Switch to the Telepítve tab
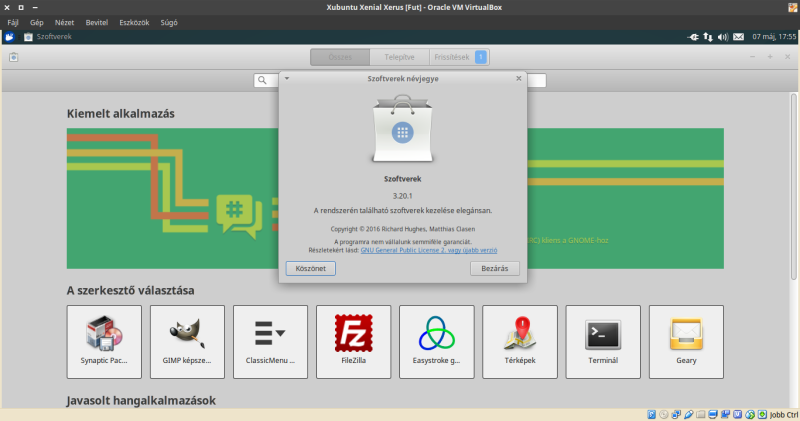The width and height of the screenshot is (800, 421). (399, 57)
